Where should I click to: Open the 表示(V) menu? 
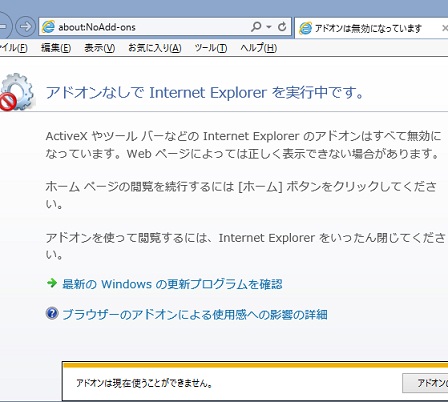point(99,48)
